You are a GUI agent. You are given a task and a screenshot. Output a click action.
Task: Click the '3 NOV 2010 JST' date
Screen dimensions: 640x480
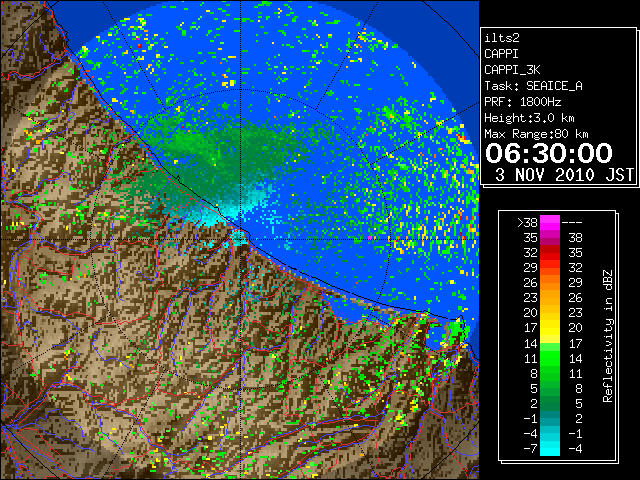tap(564, 175)
